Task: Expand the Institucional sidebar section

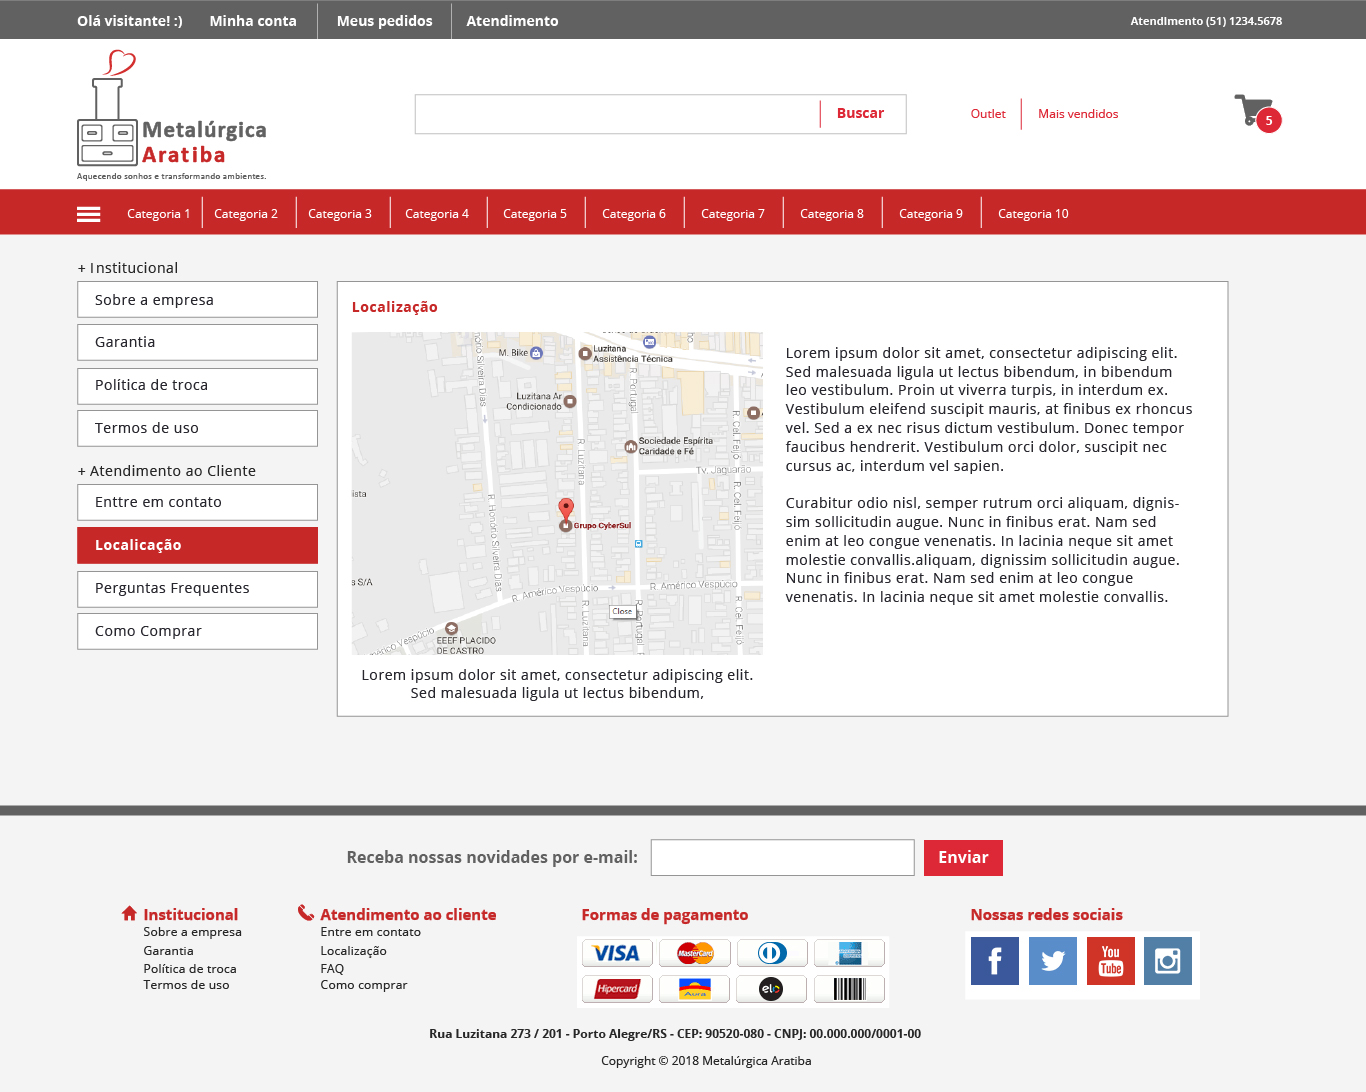Action: (128, 268)
